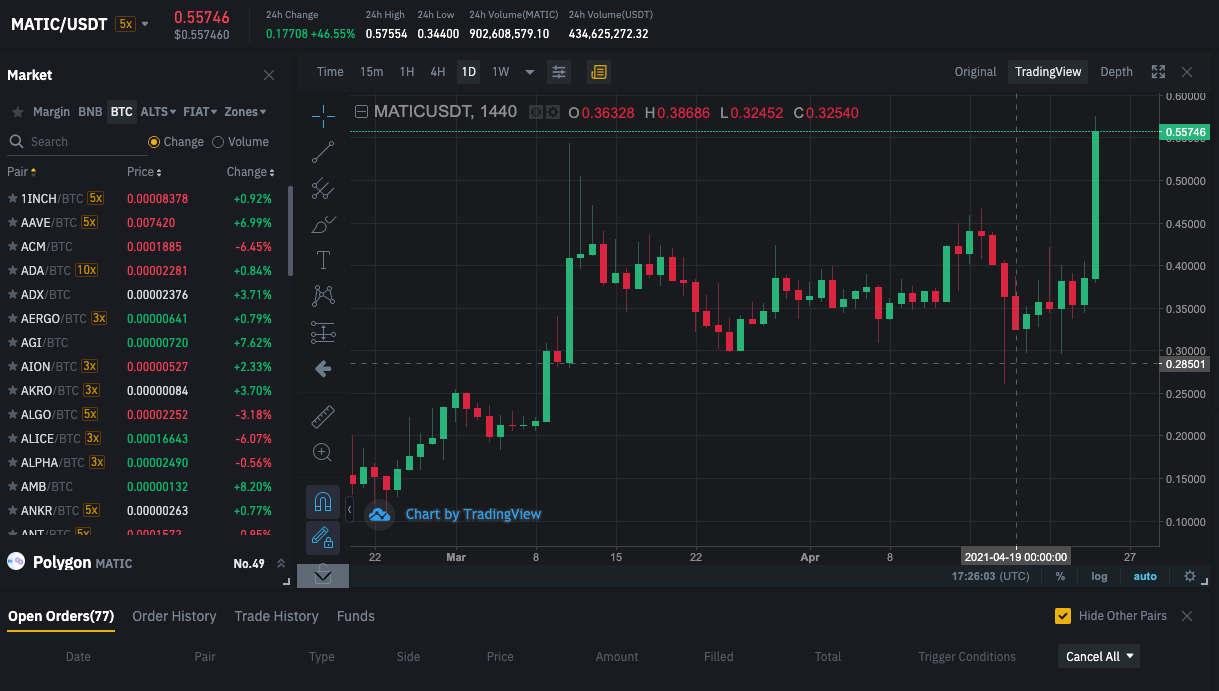1219x691 pixels.
Task: Select the crosshair cursor tool
Action: [323, 116]
